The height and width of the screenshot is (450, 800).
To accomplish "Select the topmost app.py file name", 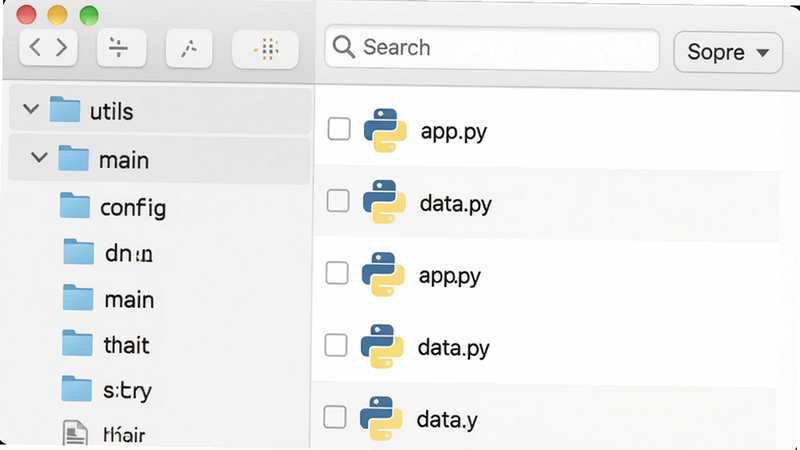I will (454, 132).
